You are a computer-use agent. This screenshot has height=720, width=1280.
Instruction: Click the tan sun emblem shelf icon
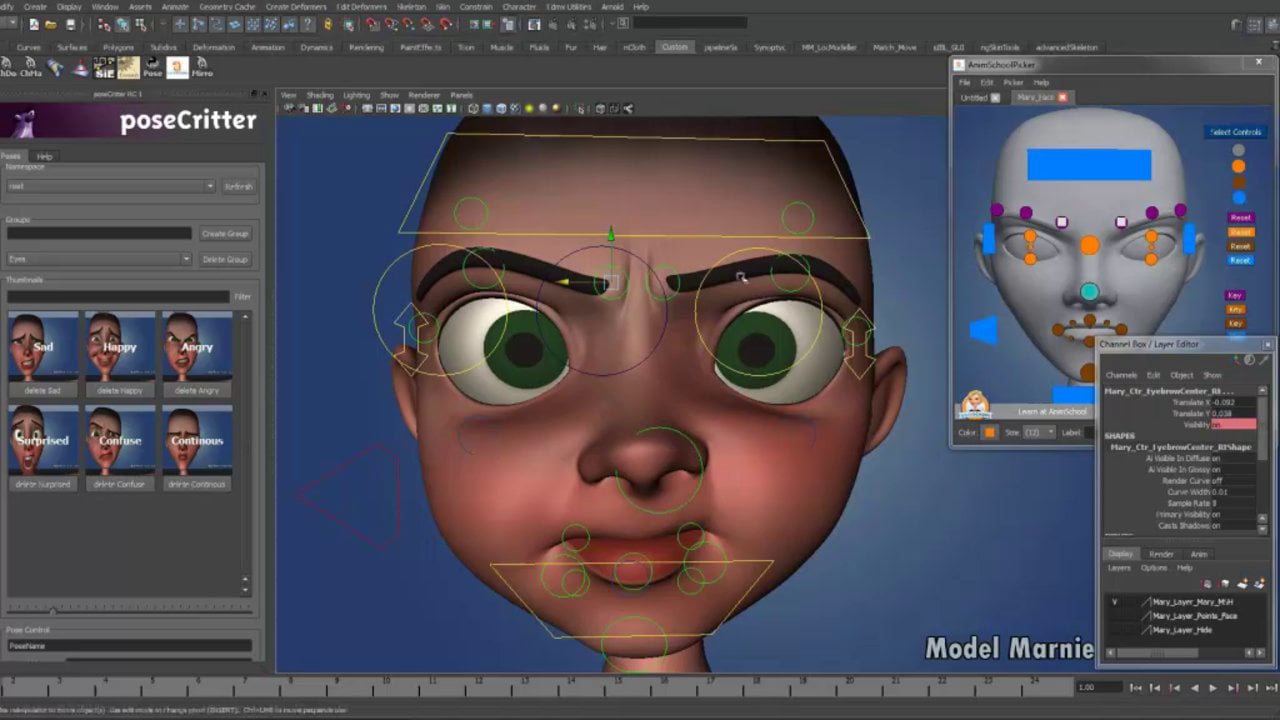[x=129, y=68]
